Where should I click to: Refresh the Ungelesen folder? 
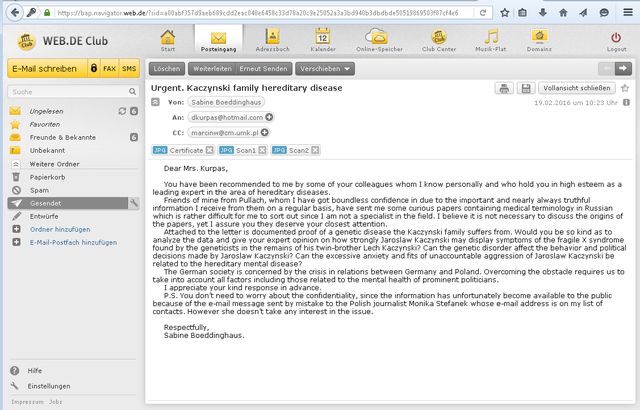pos(120,111)
